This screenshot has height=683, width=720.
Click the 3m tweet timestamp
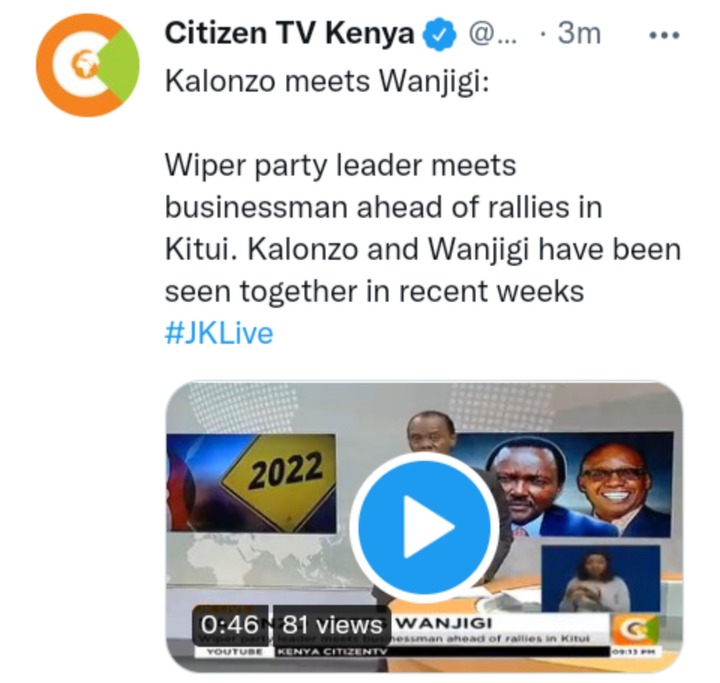click(579, 34)
